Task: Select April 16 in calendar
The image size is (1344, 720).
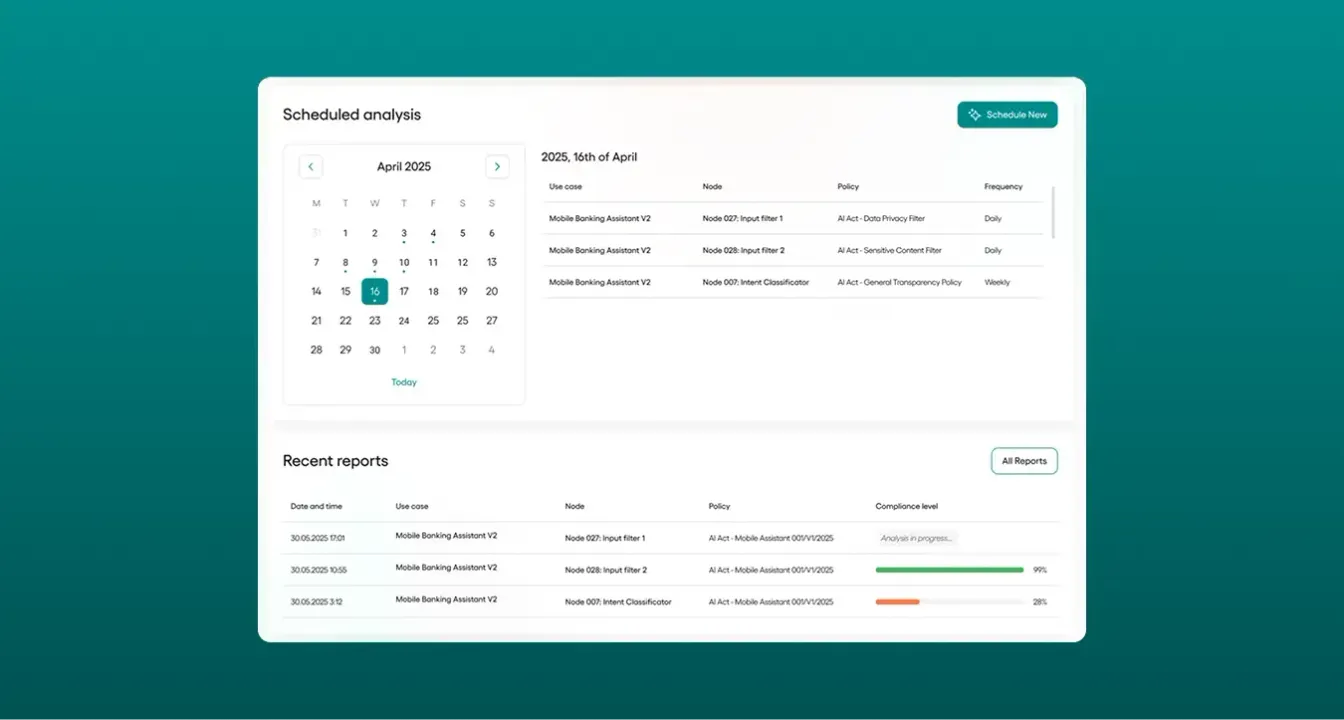Action: point(375,291)
